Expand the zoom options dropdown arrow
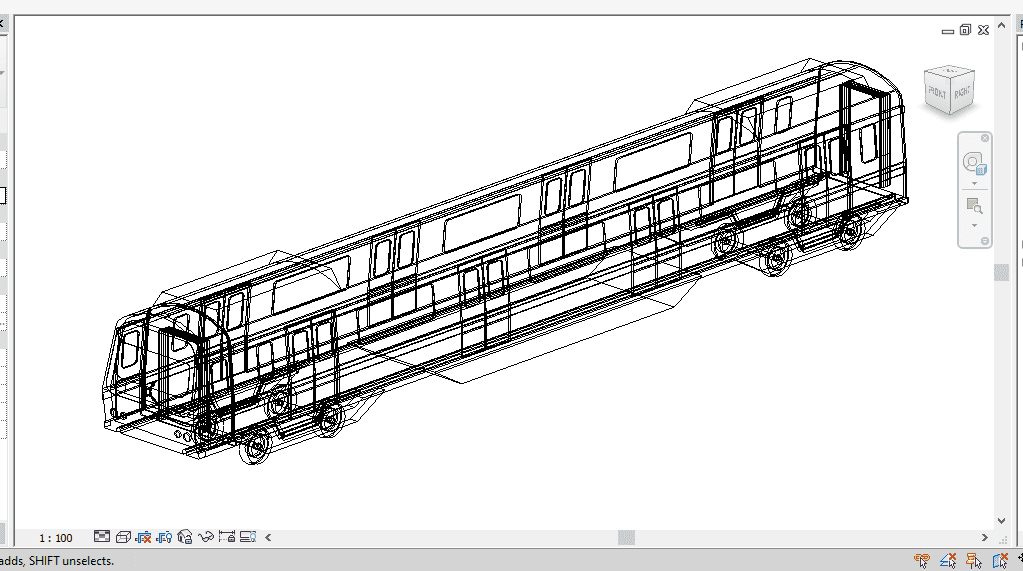 click(974, 225)
